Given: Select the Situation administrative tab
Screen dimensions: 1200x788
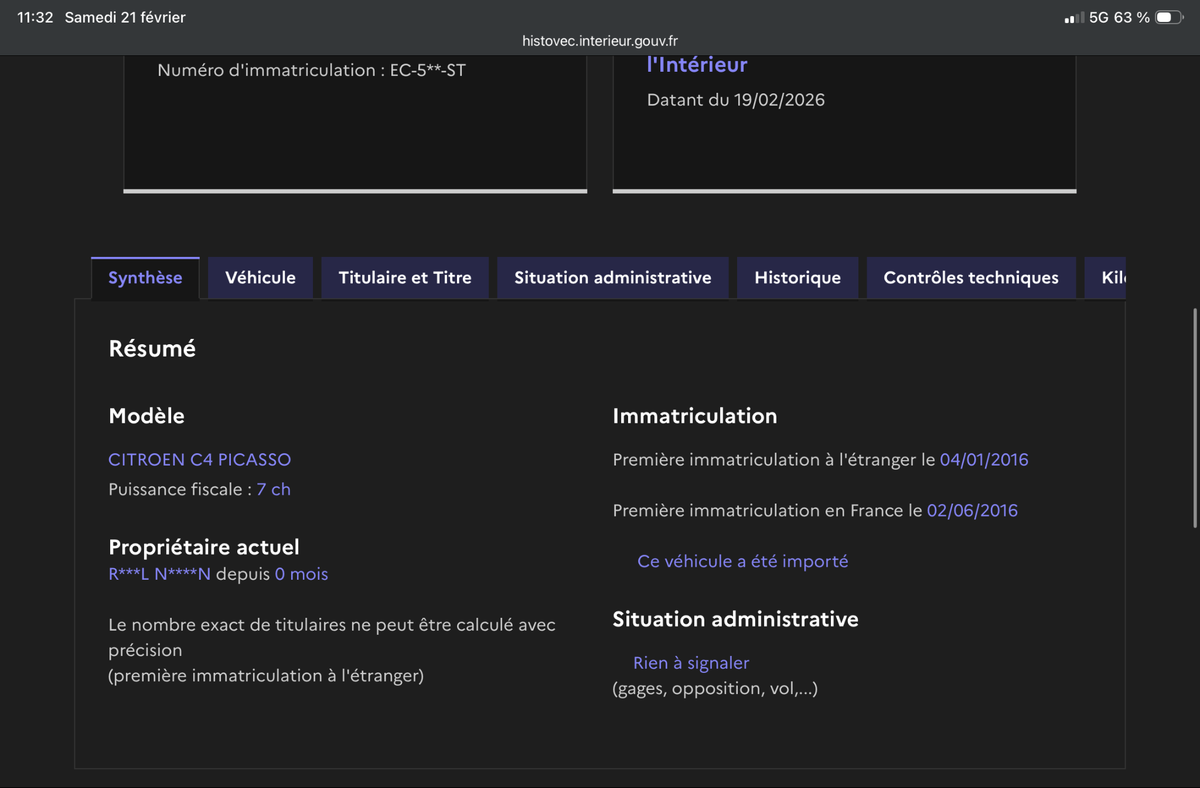Looking at the screenshot, I should (x=612, y=277).
